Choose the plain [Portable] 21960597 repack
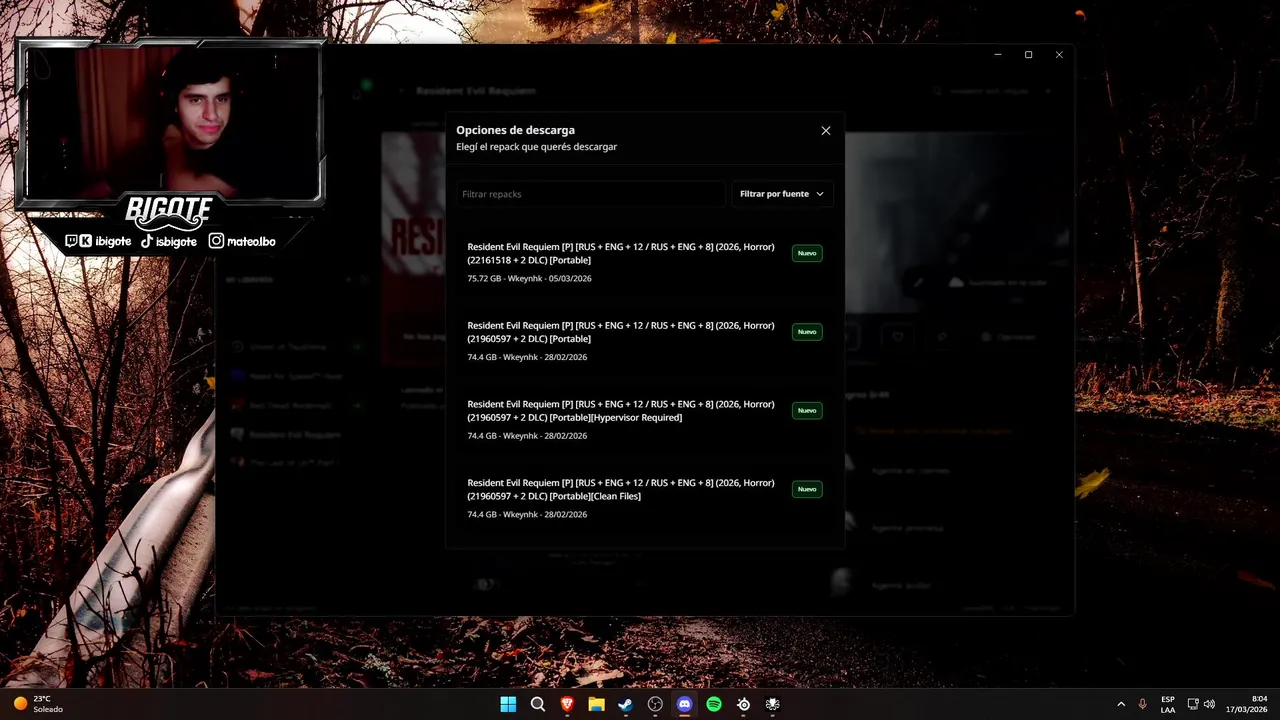 coord(645,341)
